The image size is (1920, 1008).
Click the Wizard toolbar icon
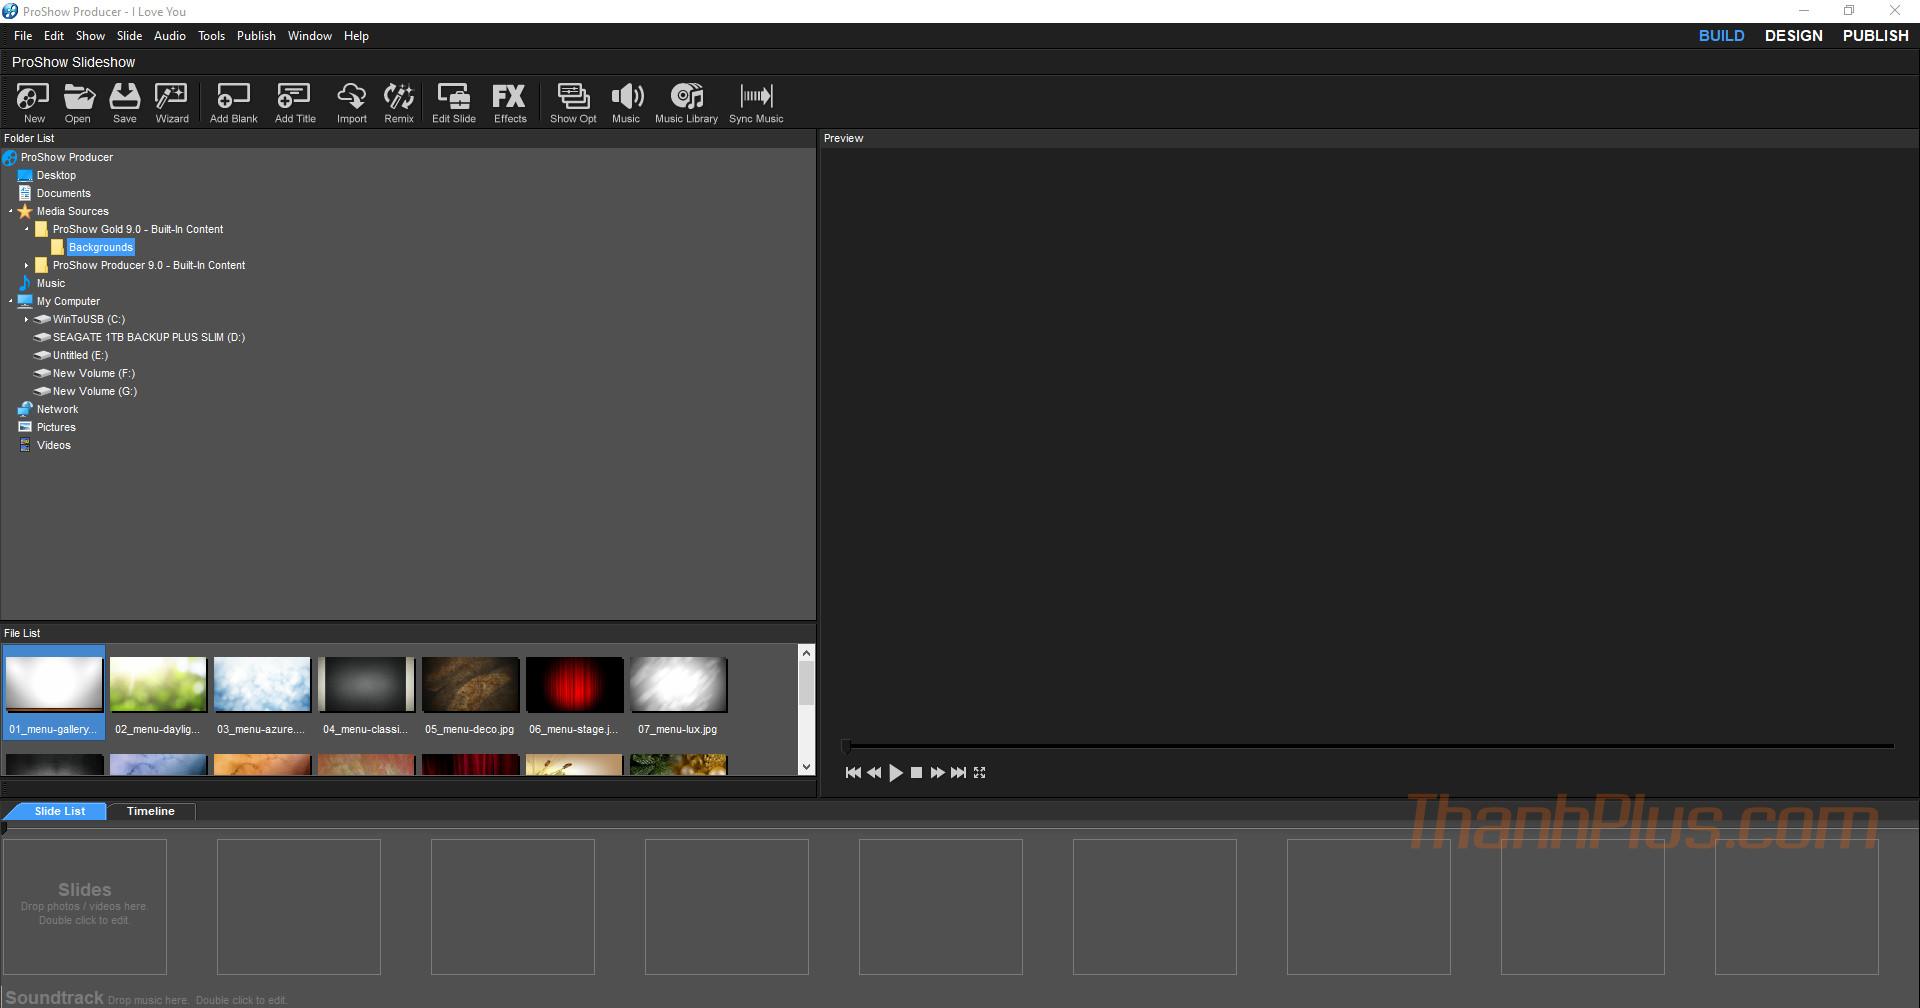[x=171, y=103]
